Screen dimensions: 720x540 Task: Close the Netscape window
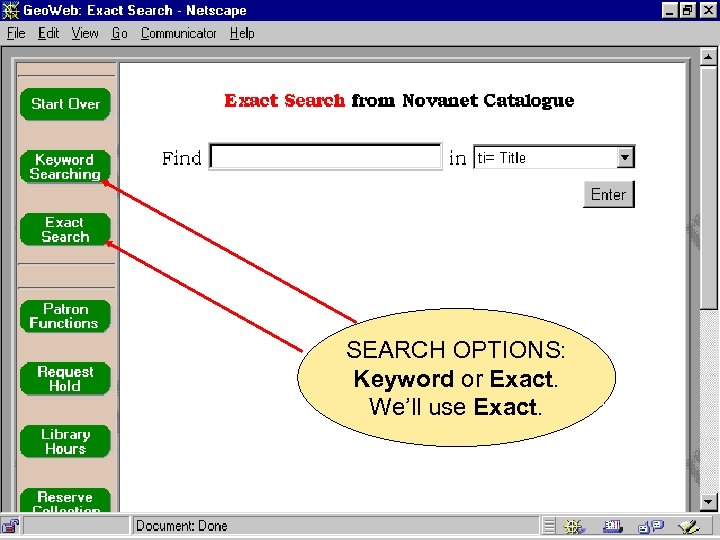point(708,10)
